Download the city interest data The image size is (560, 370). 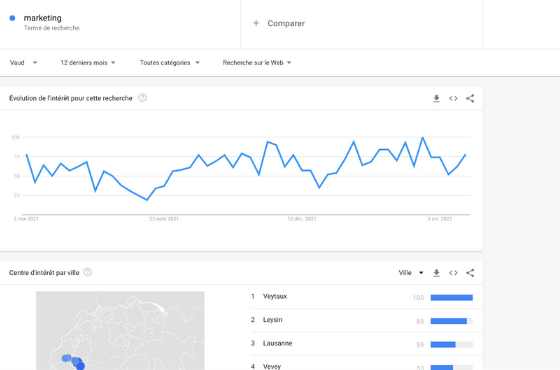point(436,273)
